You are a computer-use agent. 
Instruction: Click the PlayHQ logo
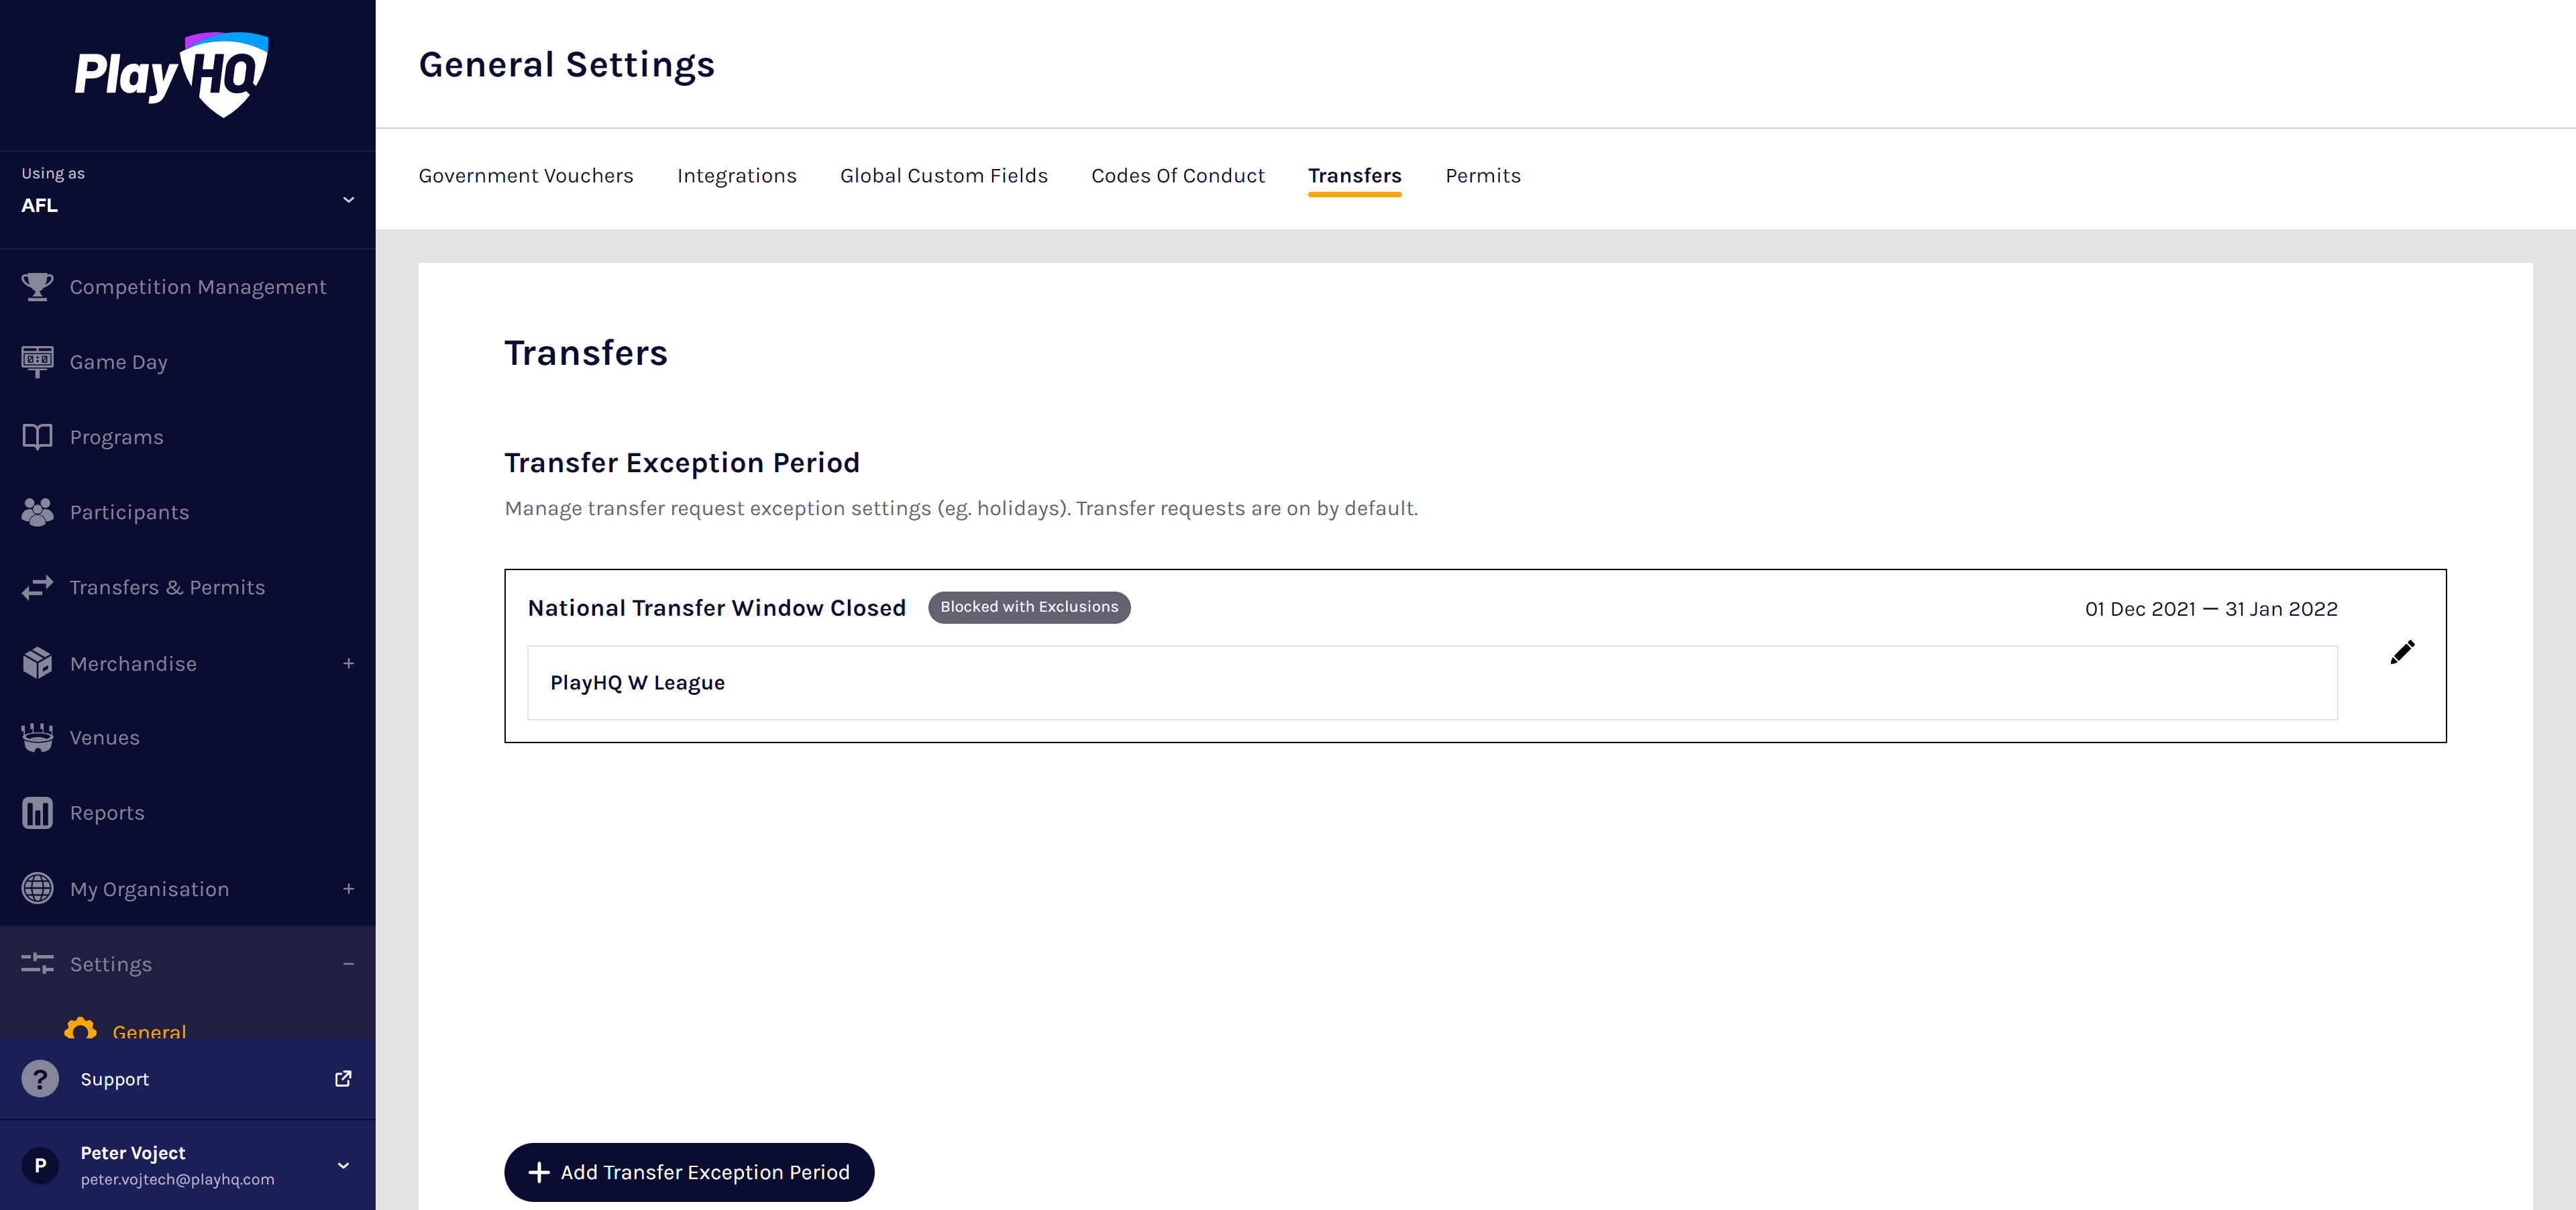point(171,75)
